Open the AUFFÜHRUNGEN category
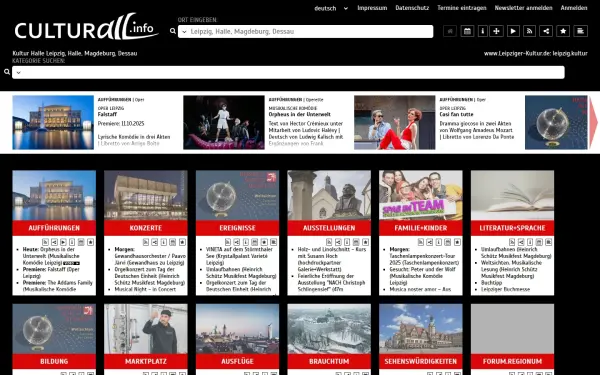 [x=54, y=228]
